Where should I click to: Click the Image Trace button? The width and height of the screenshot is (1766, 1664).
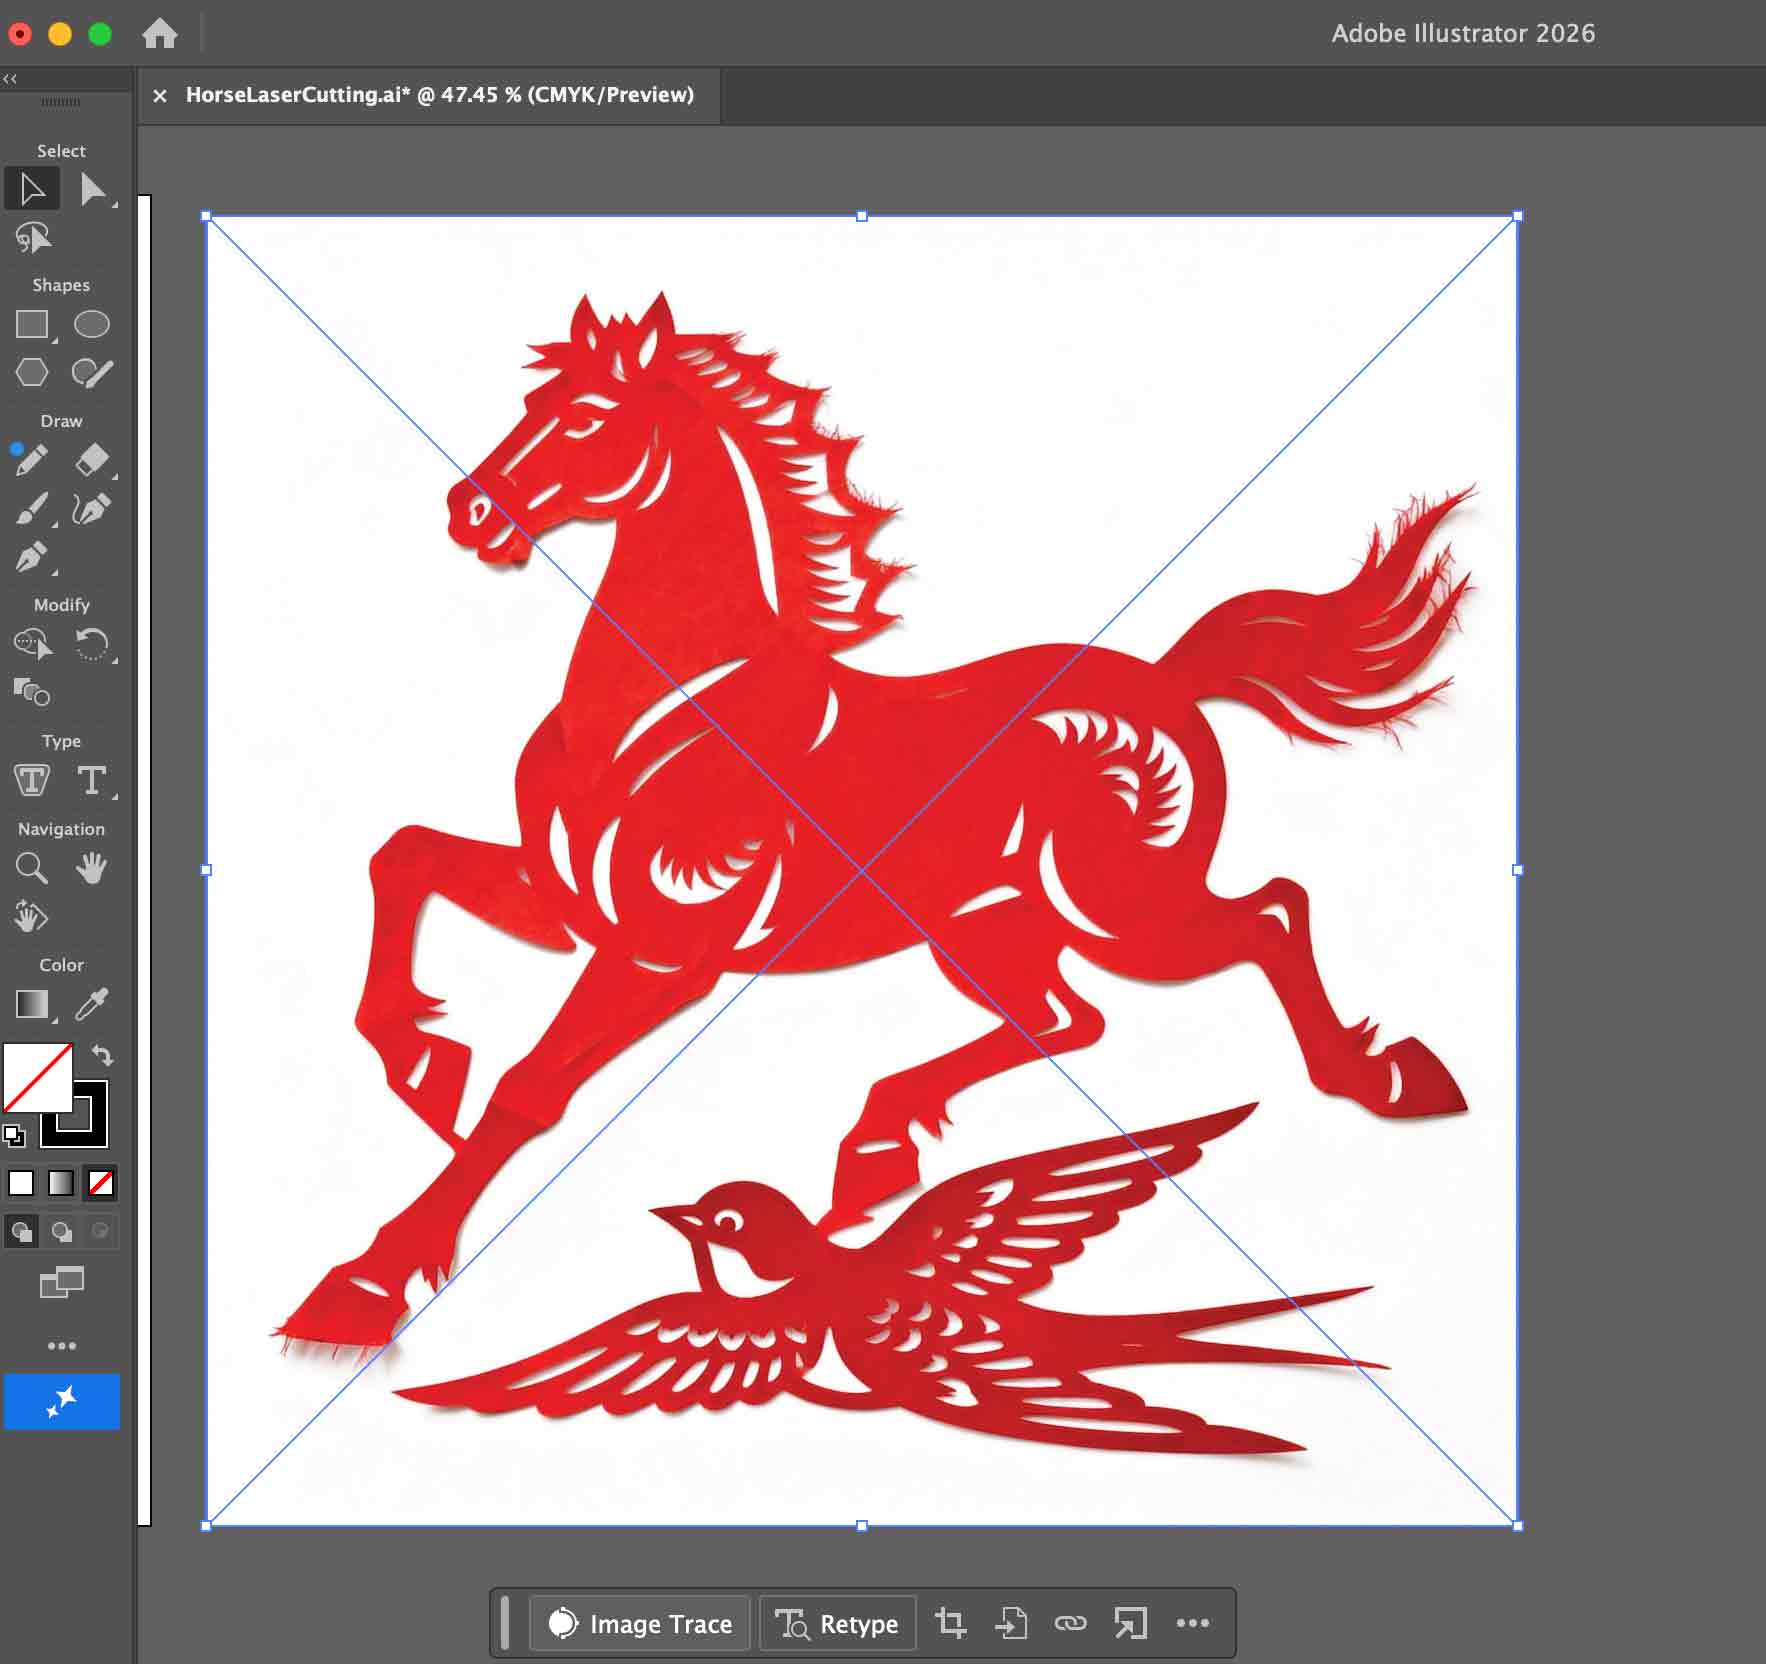[x=639, y=1624]
